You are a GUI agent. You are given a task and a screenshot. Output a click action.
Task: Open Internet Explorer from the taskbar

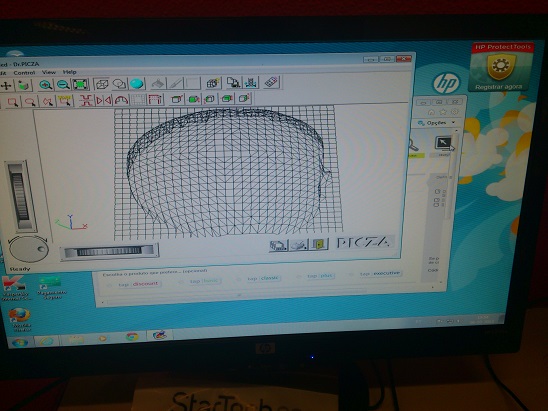46,341
